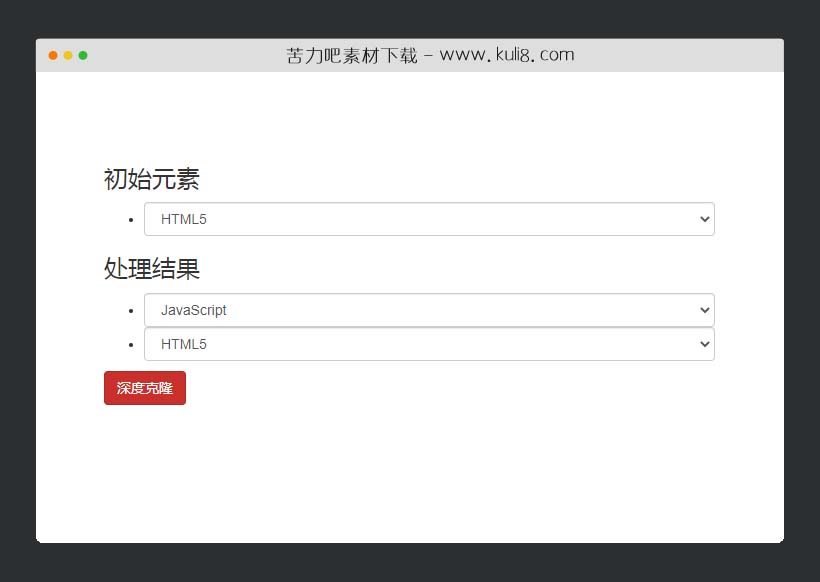Viewport: 820px width, 582px height.
Task: Select the JavaScript option text in its select box
Action: pos(193,310)
